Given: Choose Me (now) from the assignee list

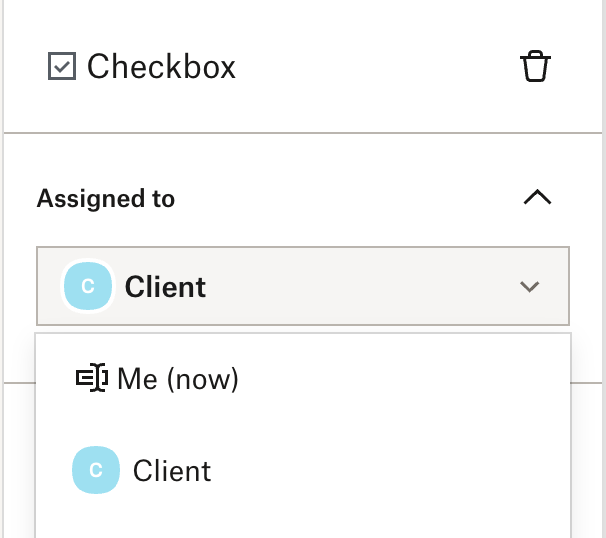Looking at the screenshot, I should coord(303,378).
